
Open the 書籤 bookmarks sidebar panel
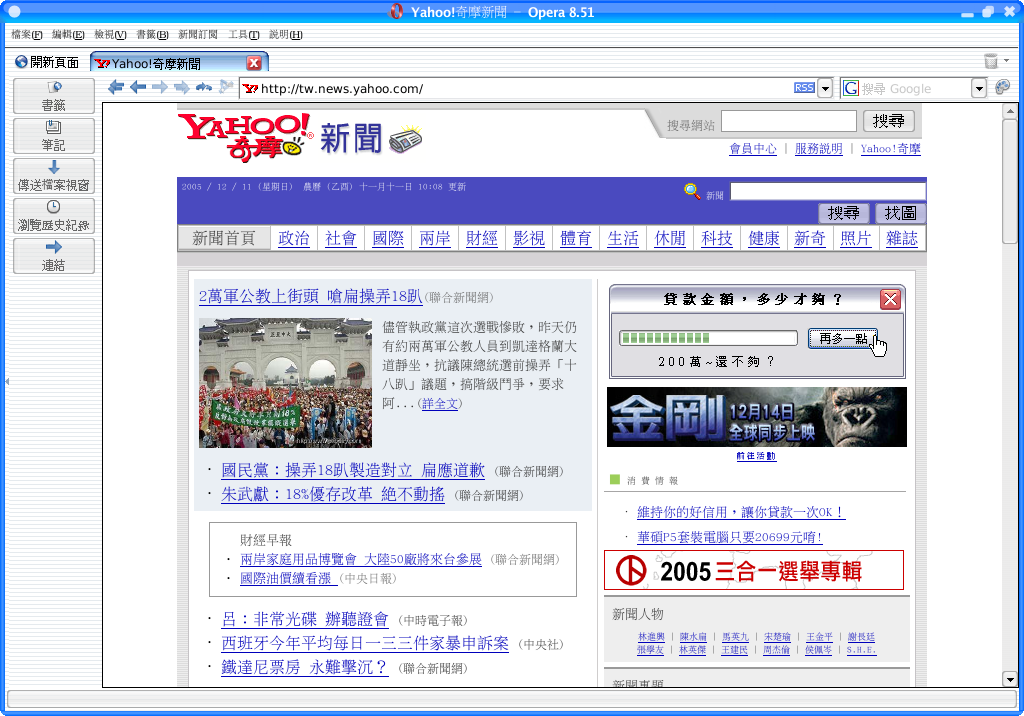point(54,96)
